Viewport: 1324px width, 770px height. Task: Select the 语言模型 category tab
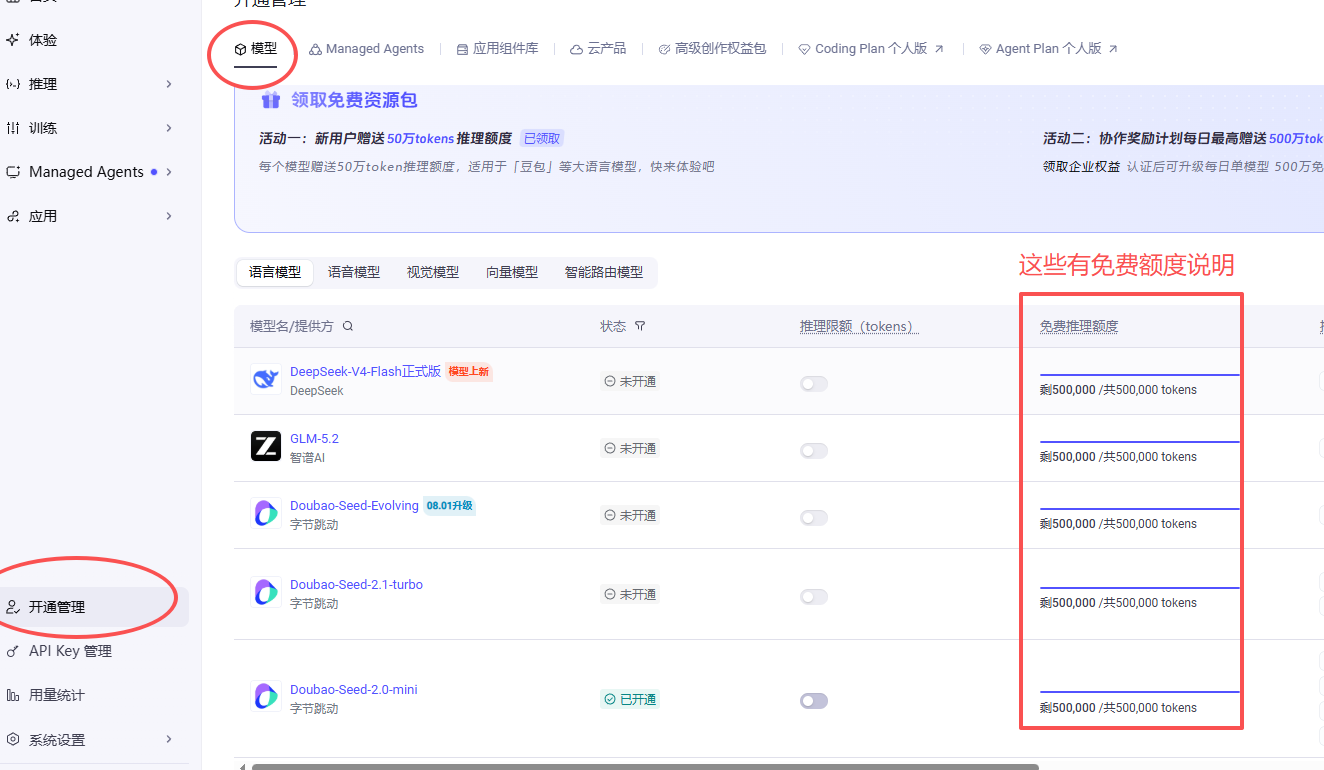(275, 272)
